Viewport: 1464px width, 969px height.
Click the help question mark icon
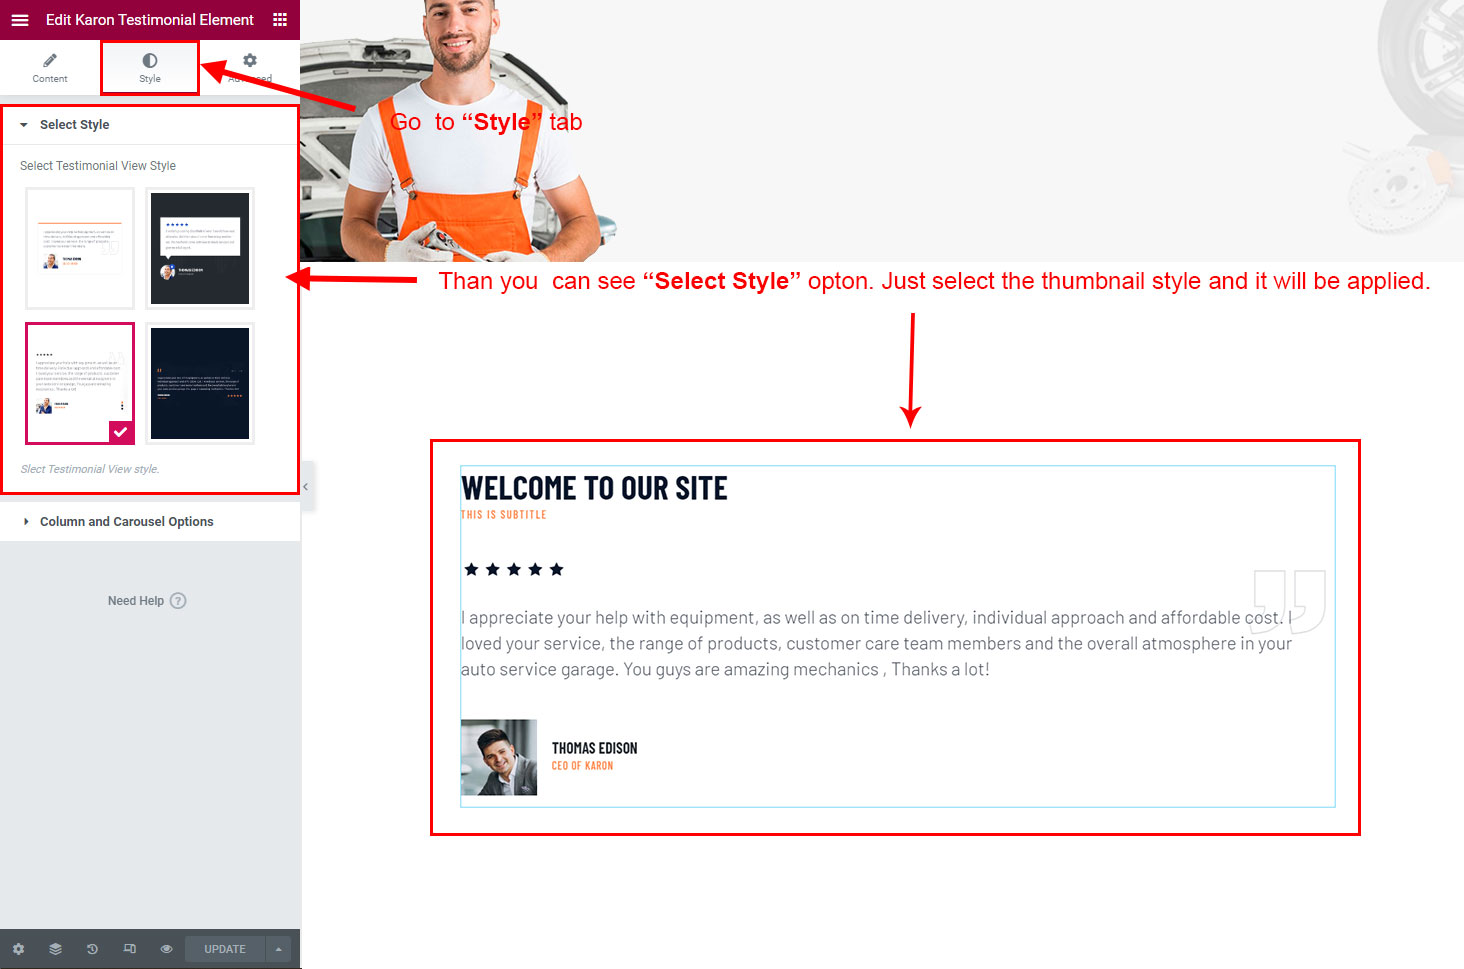coord(178,601)
